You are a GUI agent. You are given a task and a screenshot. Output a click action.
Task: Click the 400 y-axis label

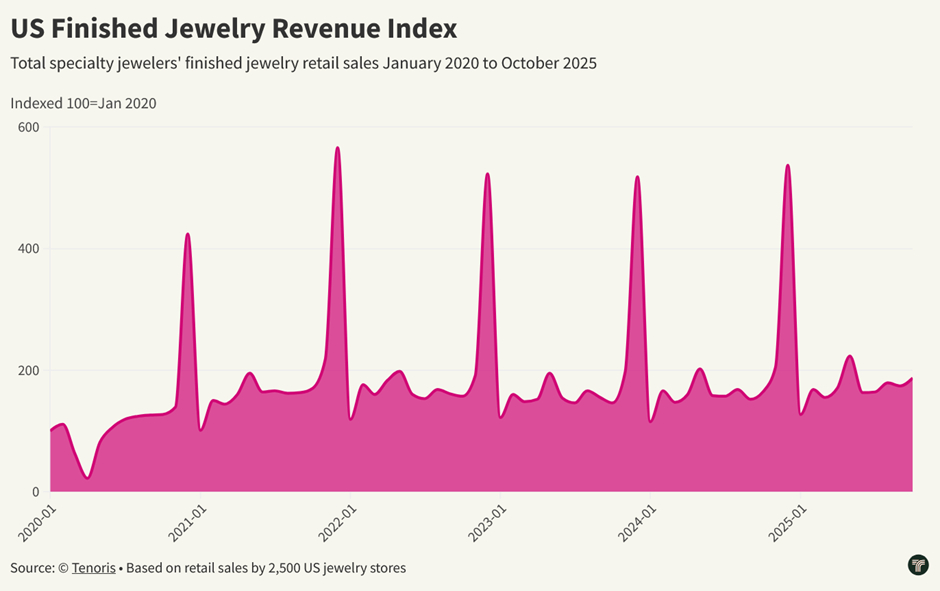click(28, 249)
